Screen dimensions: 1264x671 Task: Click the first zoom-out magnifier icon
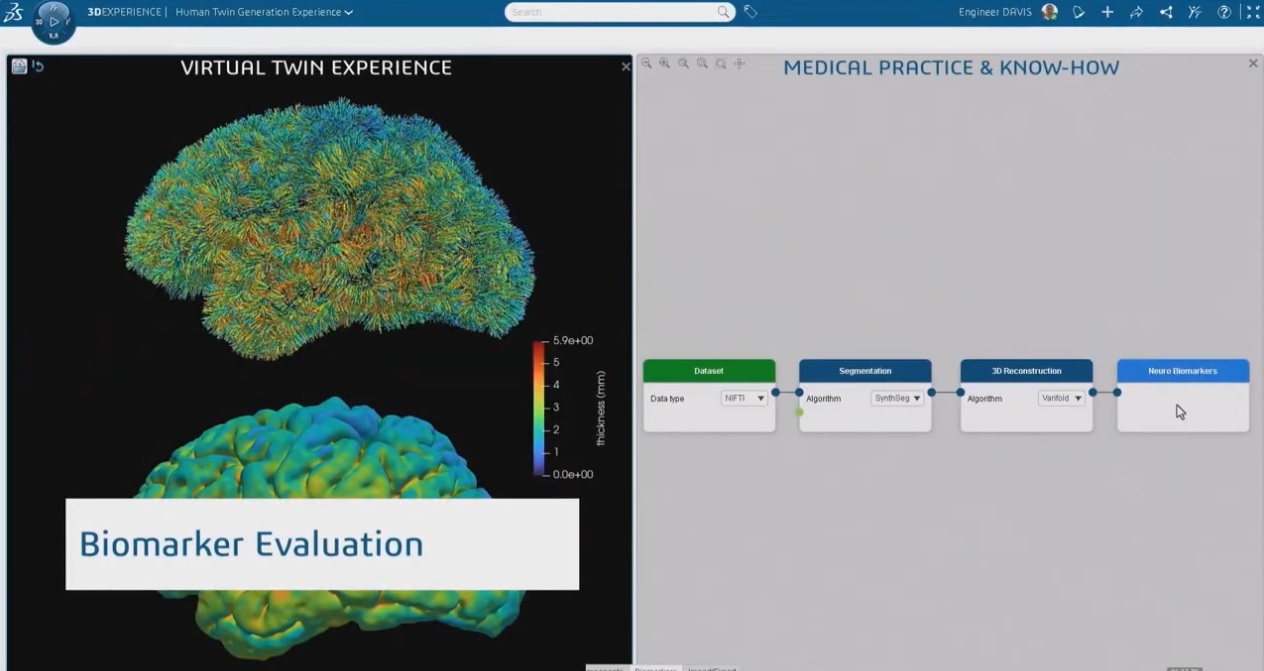[647, 63]
